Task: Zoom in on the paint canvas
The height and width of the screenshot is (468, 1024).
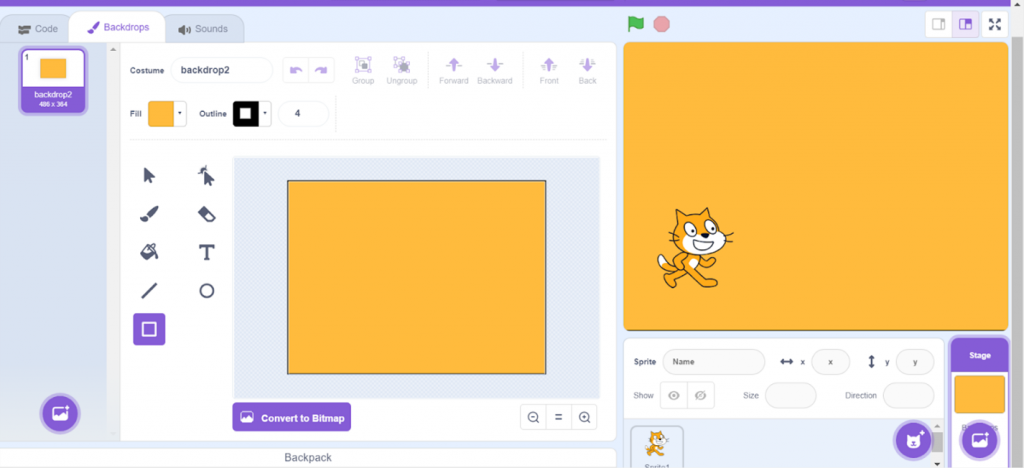Action: pyautogui.click(x=584, y=417)
